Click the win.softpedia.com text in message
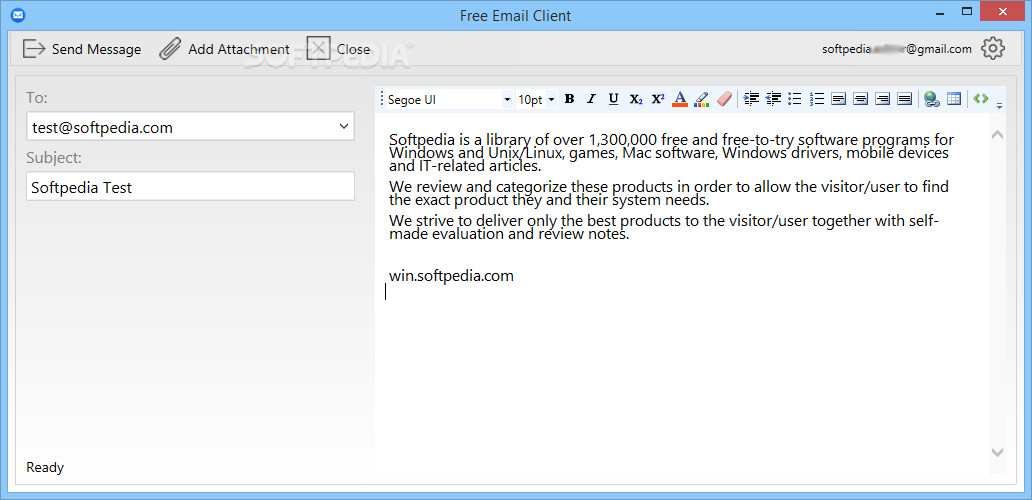 451,276
